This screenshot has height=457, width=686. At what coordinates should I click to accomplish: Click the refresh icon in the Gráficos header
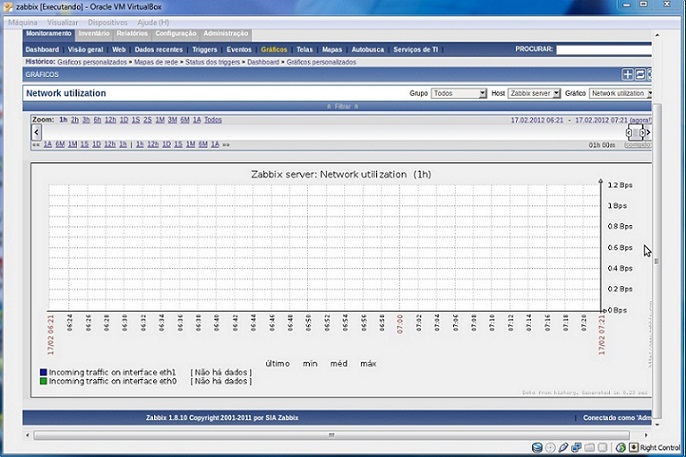[x=640, y=75]
